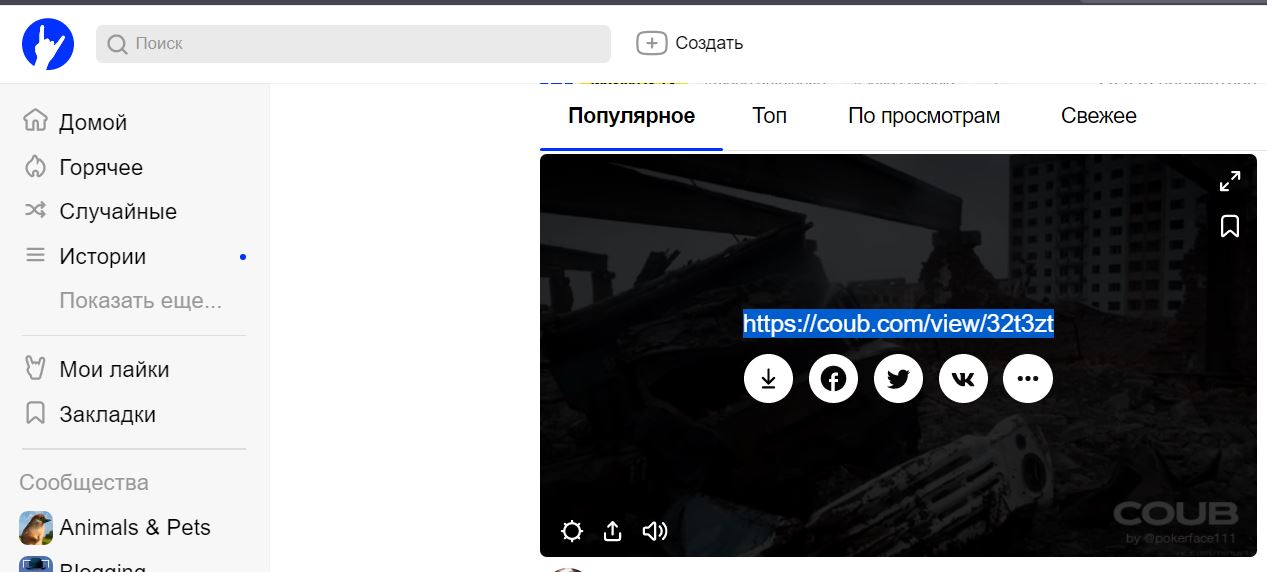The height and width of the screenshot is (572, 1267).
Task: Switch to the По просмотрам tab
Action: (x=924, y=116)
